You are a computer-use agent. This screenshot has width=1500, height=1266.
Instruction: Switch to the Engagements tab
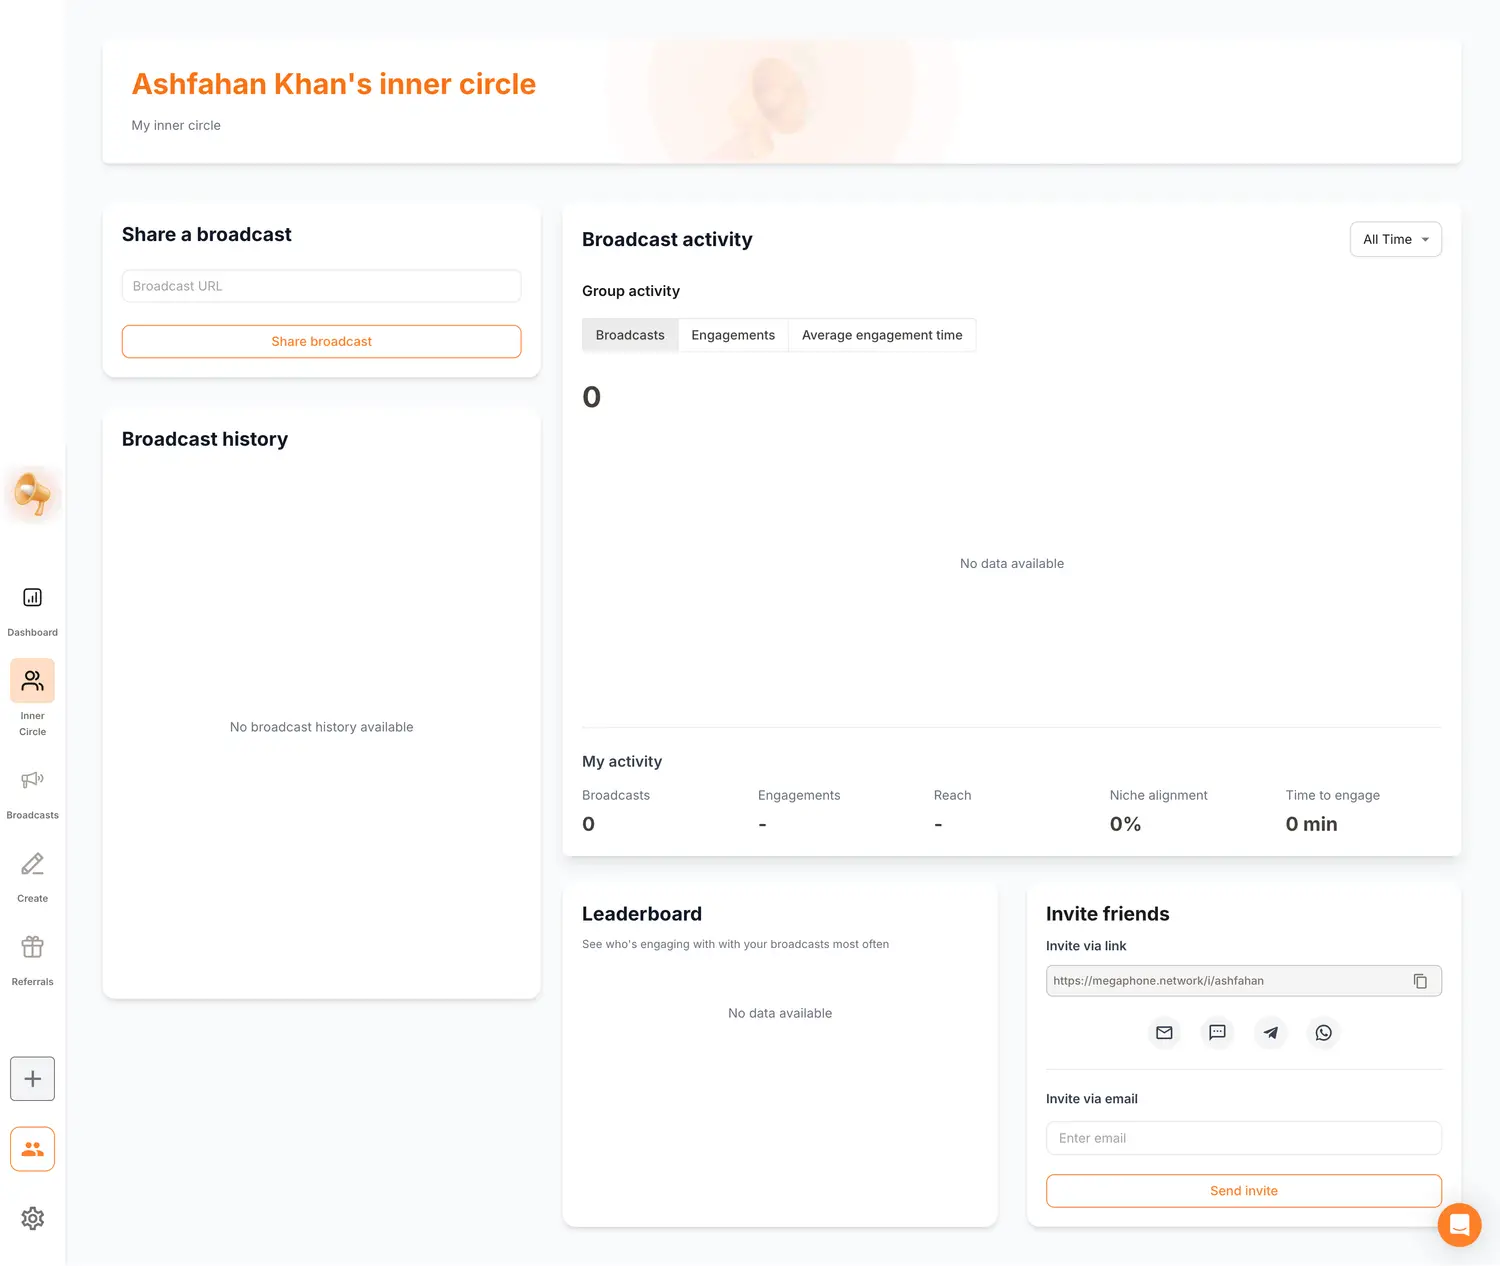[732, 335]
